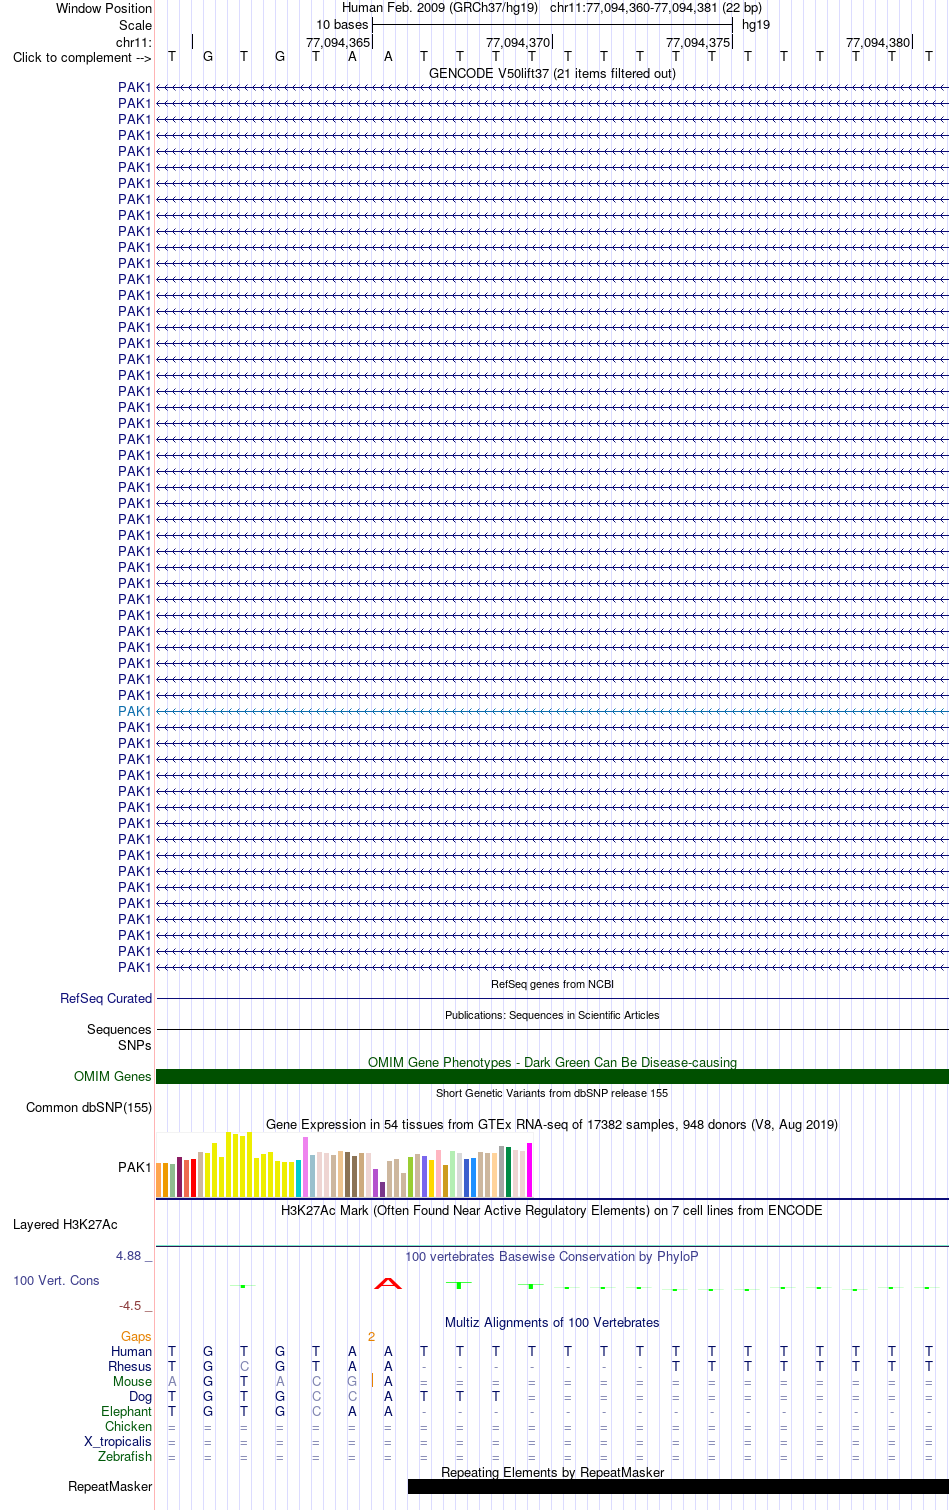The height and width of the screenshot is (1510, 950).
Task: Open RefSeq Curated track settings
Action: (x=106, y=998)
